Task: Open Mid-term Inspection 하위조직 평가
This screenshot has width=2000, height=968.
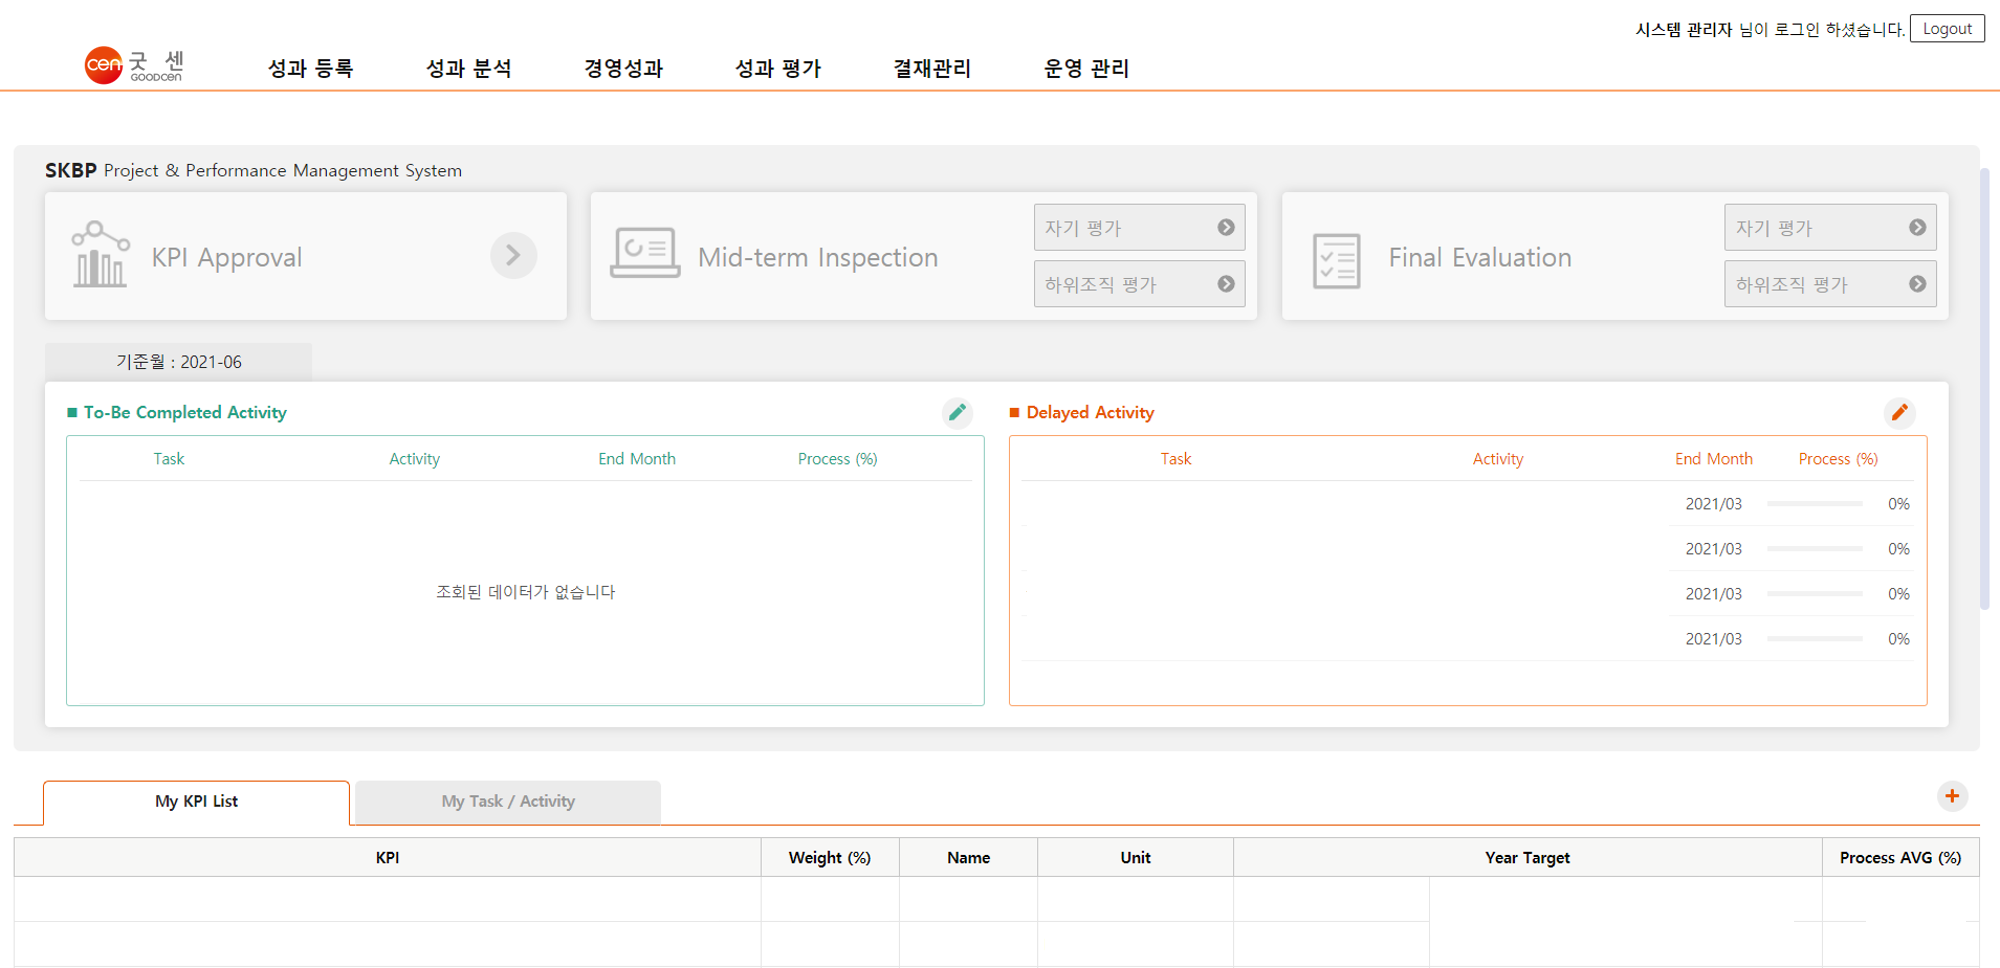Action: [x=1138, y=284]
